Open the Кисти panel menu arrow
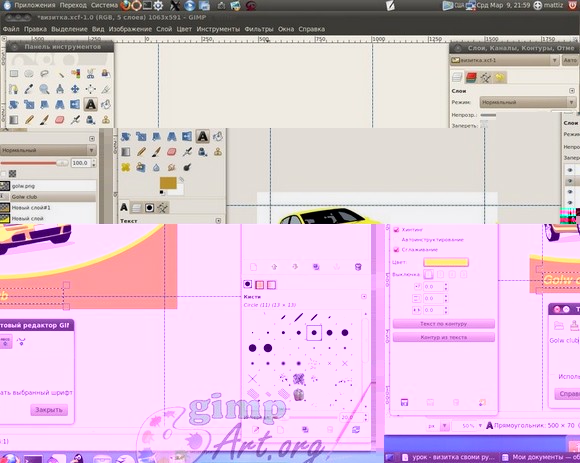 pyautogui.click(x=364, y=297)
